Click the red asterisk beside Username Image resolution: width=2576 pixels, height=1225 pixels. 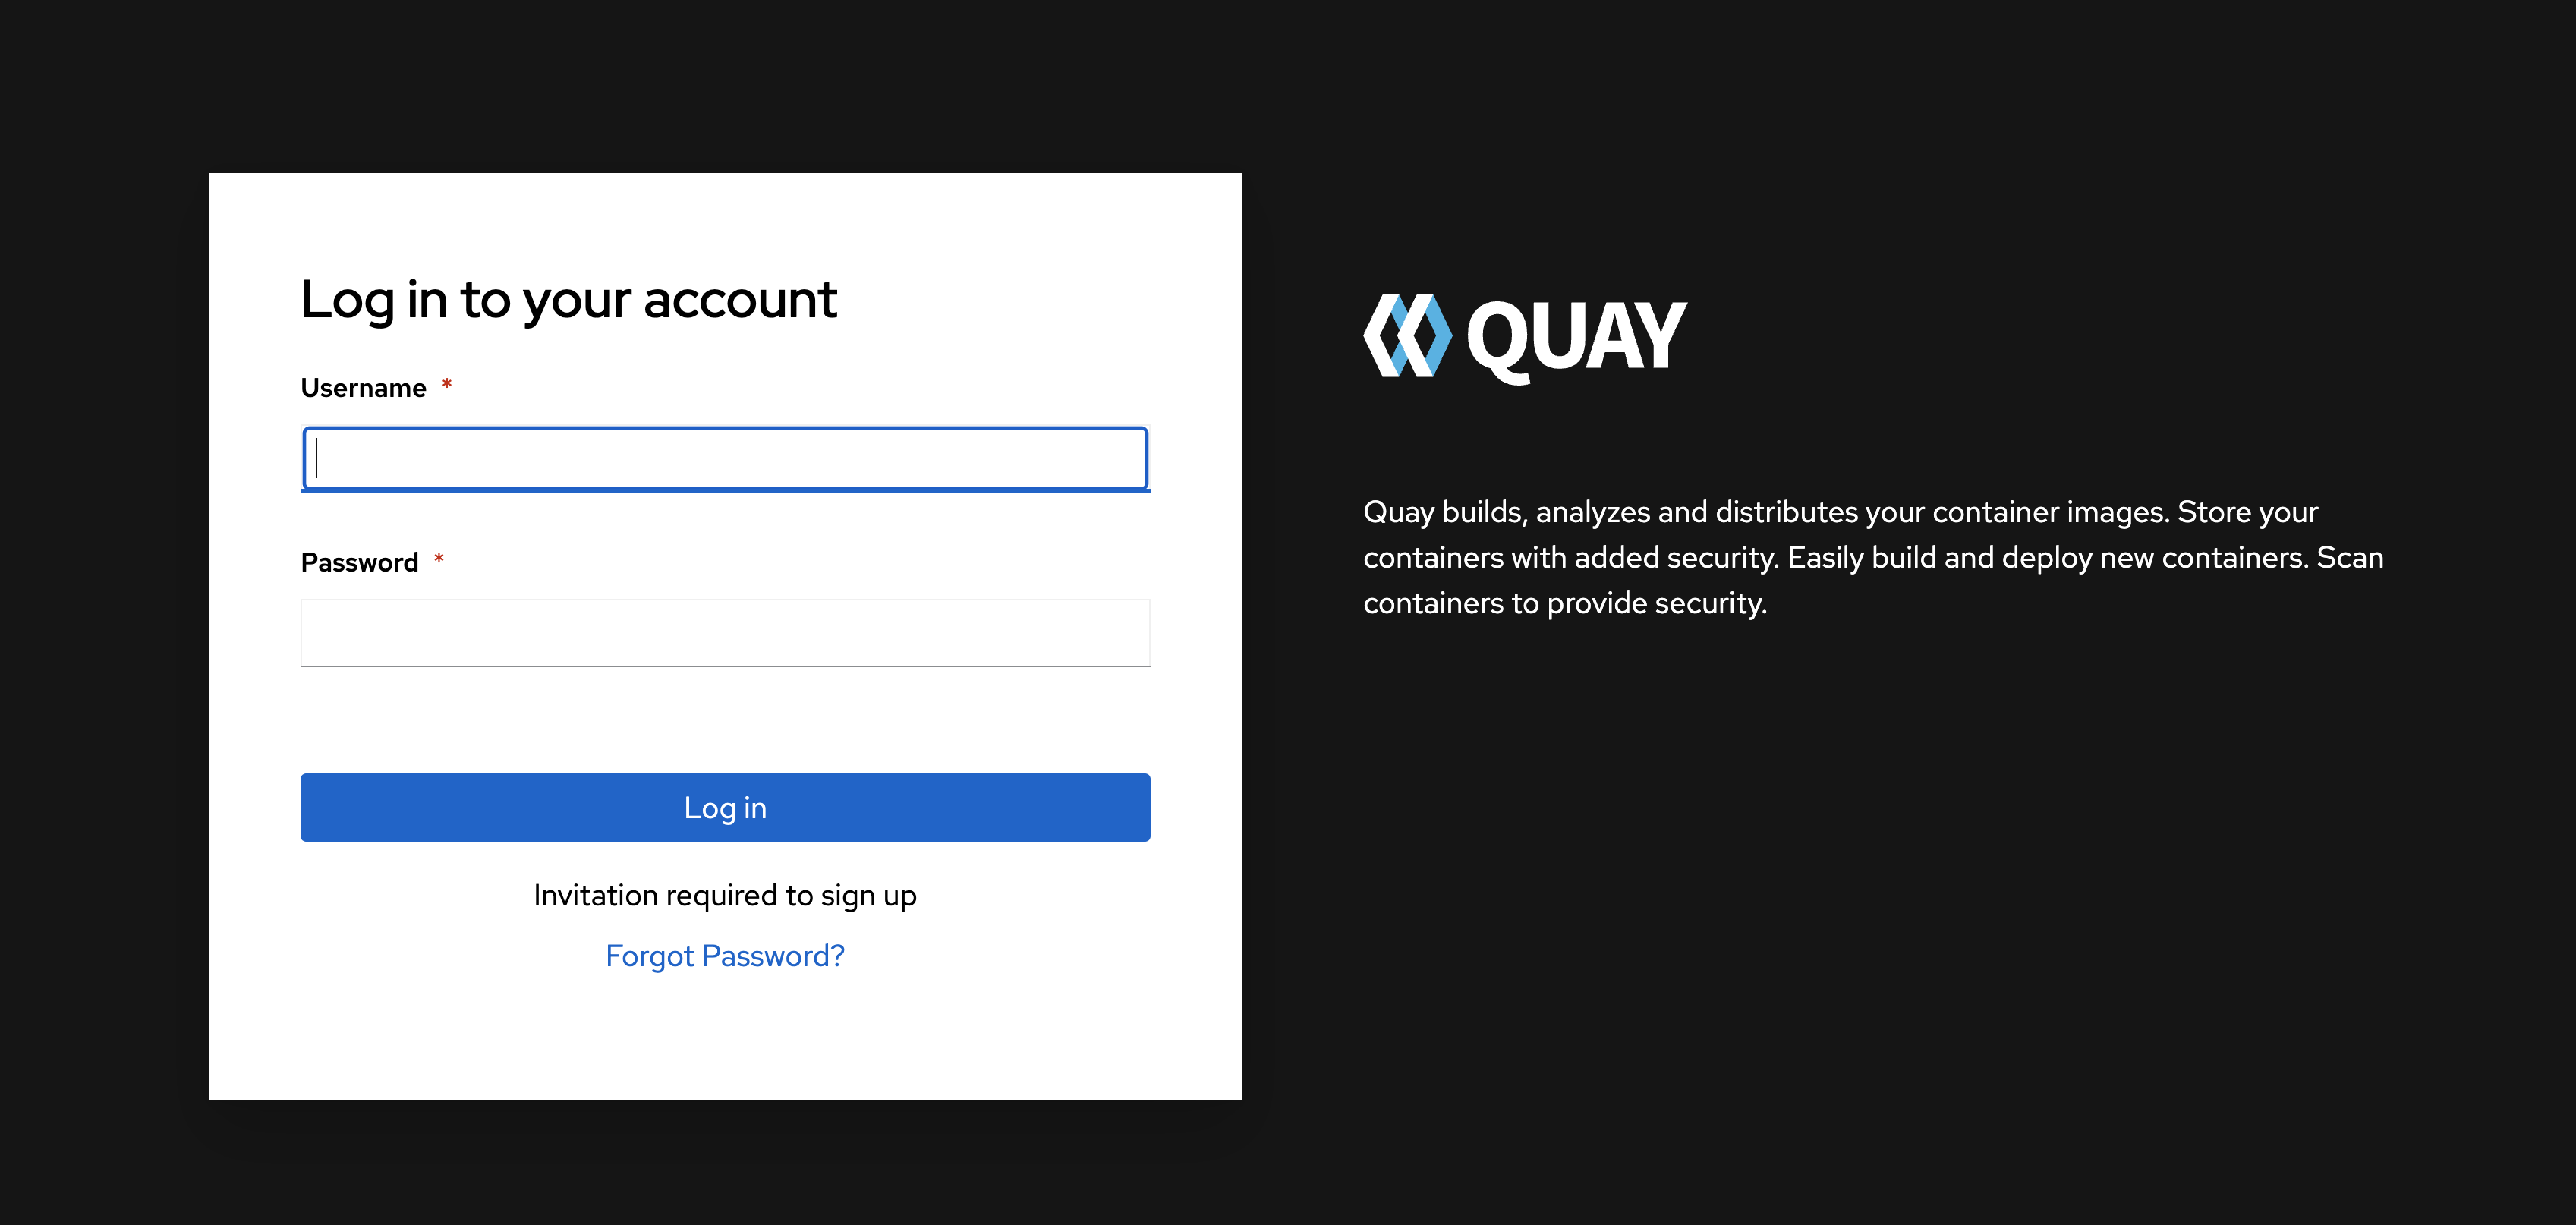pyautogui.click(x=447, y=384)
